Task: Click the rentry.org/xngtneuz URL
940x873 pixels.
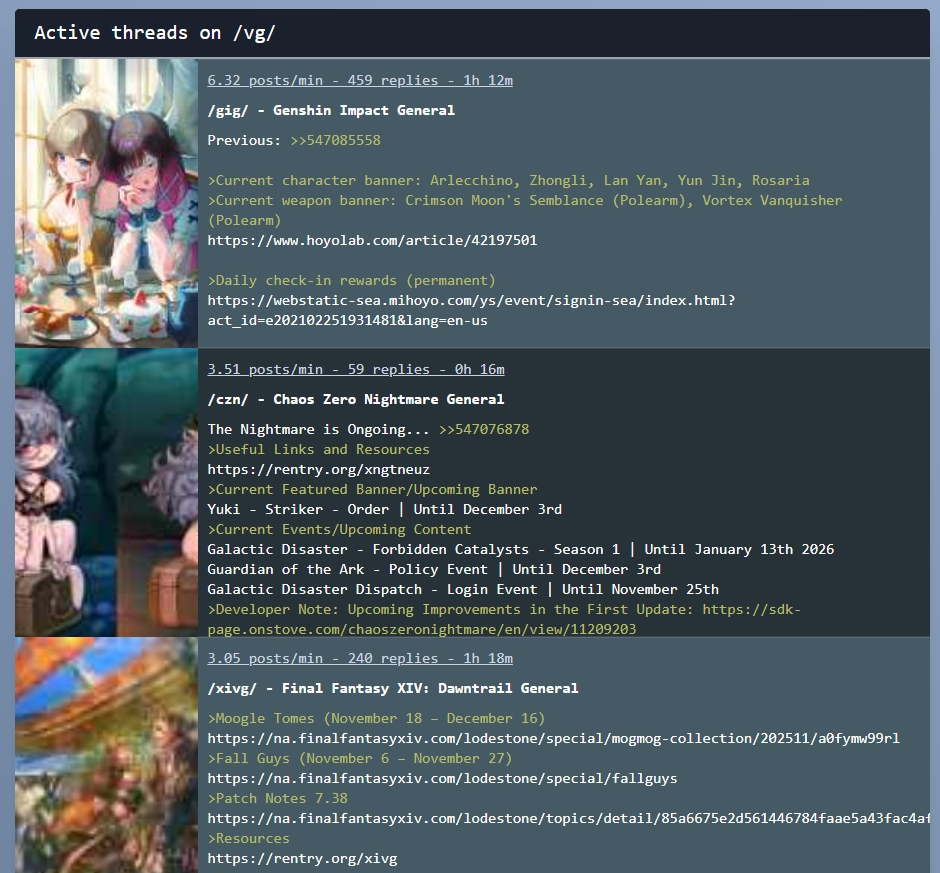Action: [318, 469]
